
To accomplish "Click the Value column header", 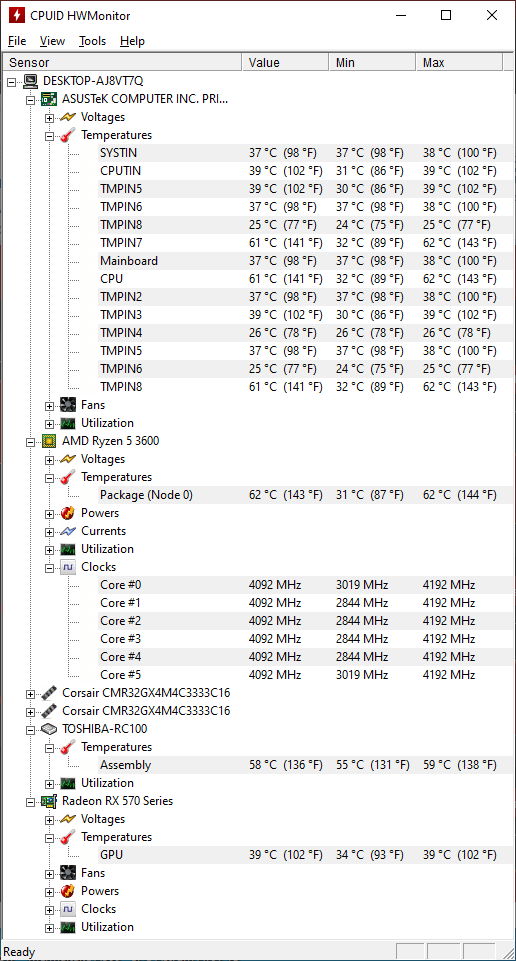I will coord(286,63).
